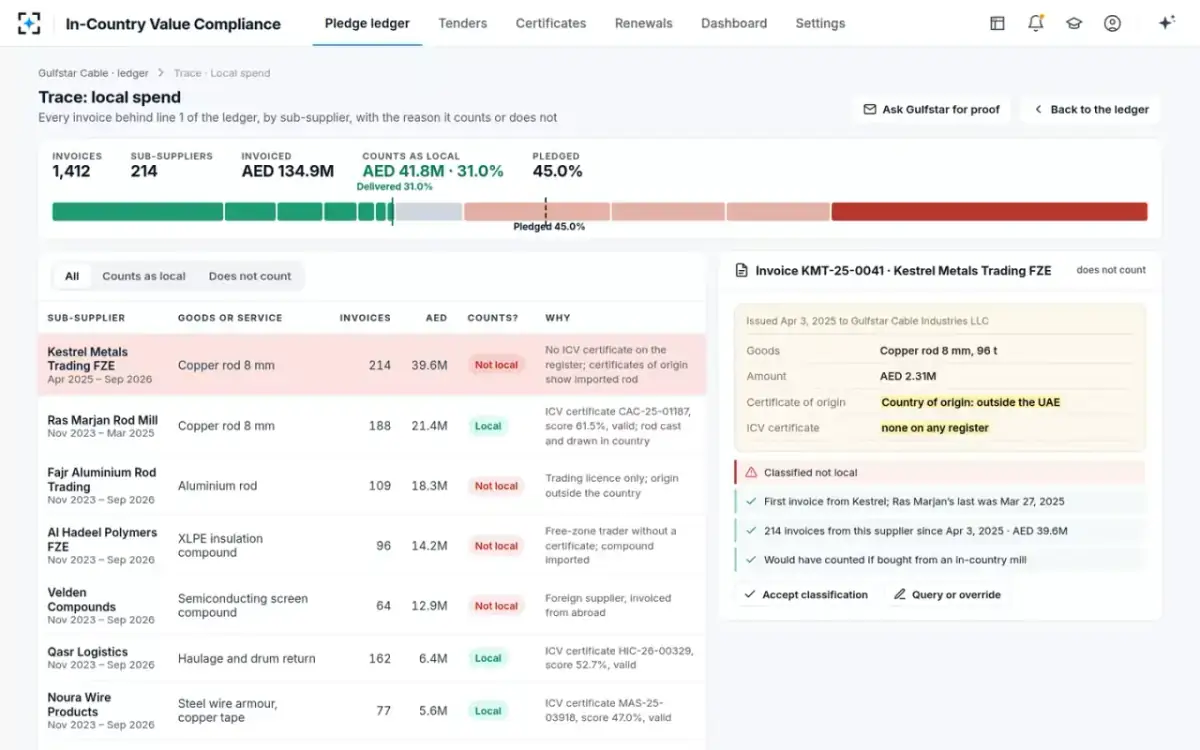Viewport: 1200px width, 750px height.
Task: Click breadcrumb chevron separator
Action: point(161,73)
